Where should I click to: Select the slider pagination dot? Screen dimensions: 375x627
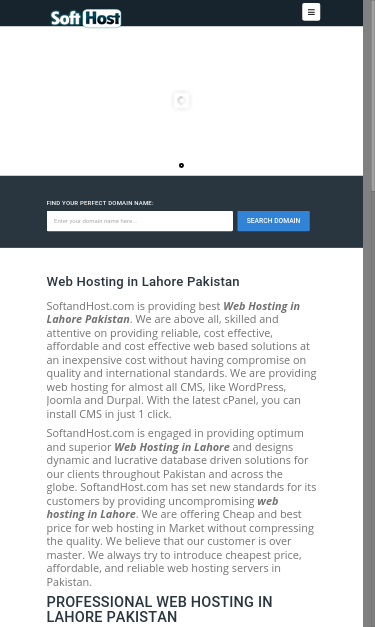point(181,165)
